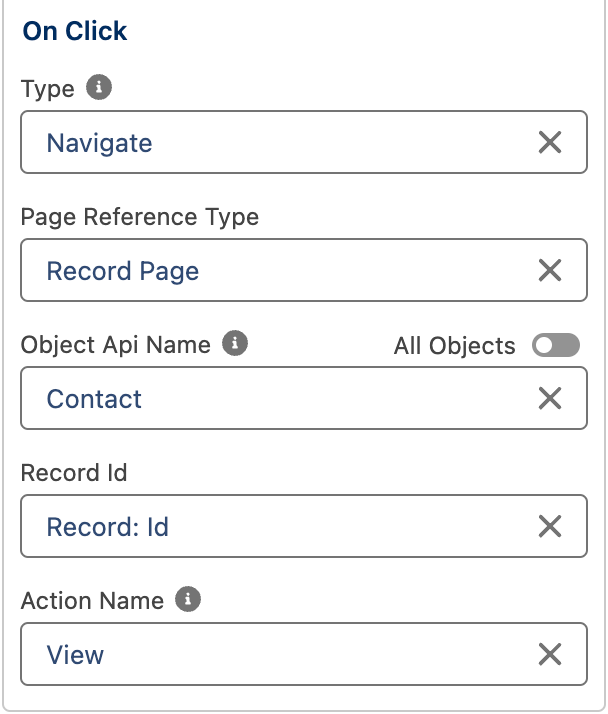
Task: Click the Page Reference Type label
Action: click(x=139, y=217)
